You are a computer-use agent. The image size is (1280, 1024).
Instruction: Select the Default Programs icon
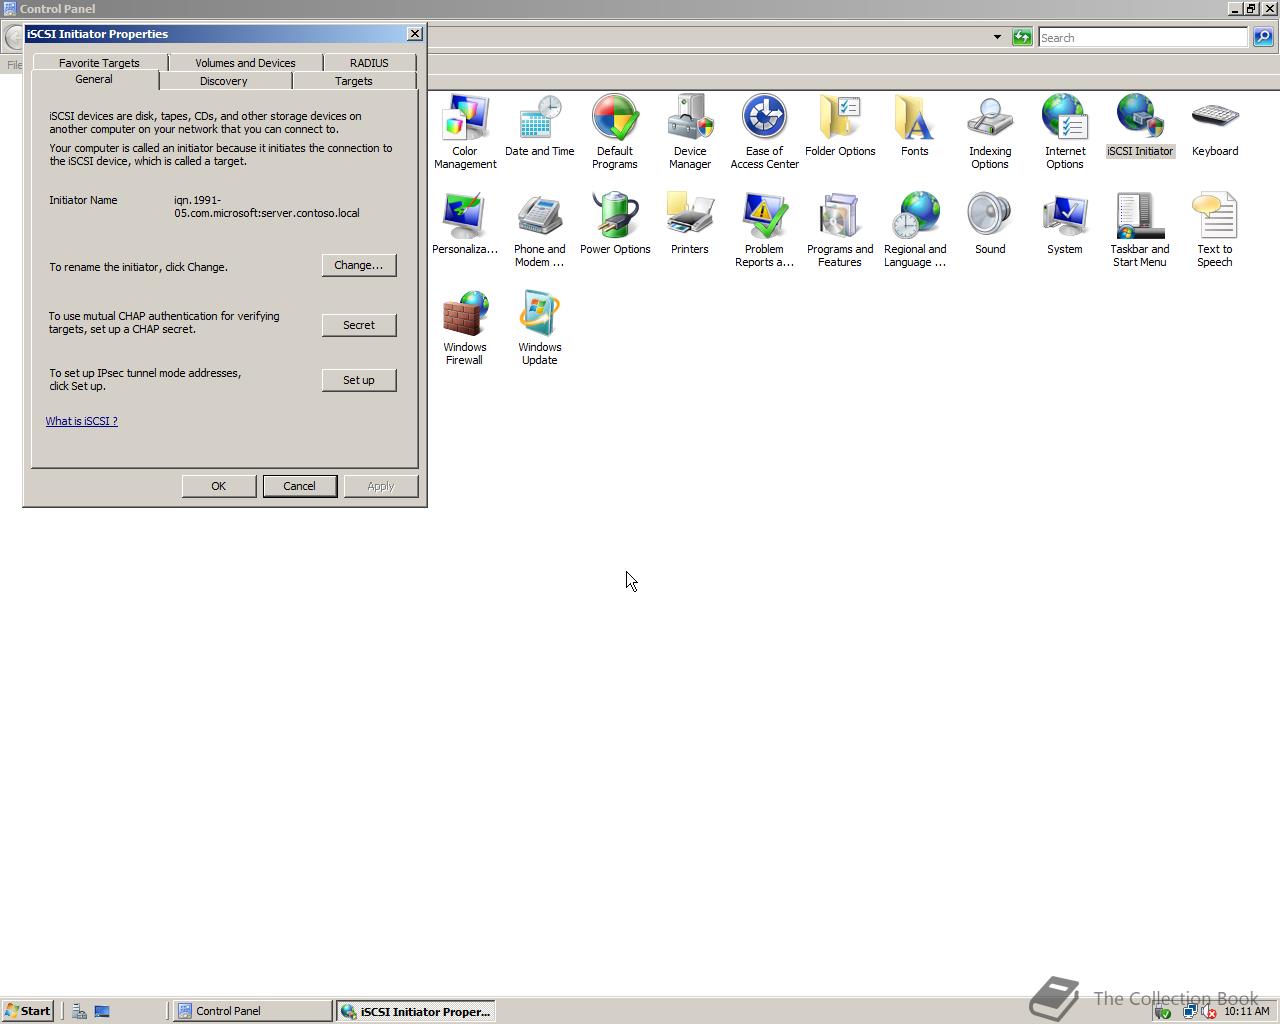pos(615,132)
